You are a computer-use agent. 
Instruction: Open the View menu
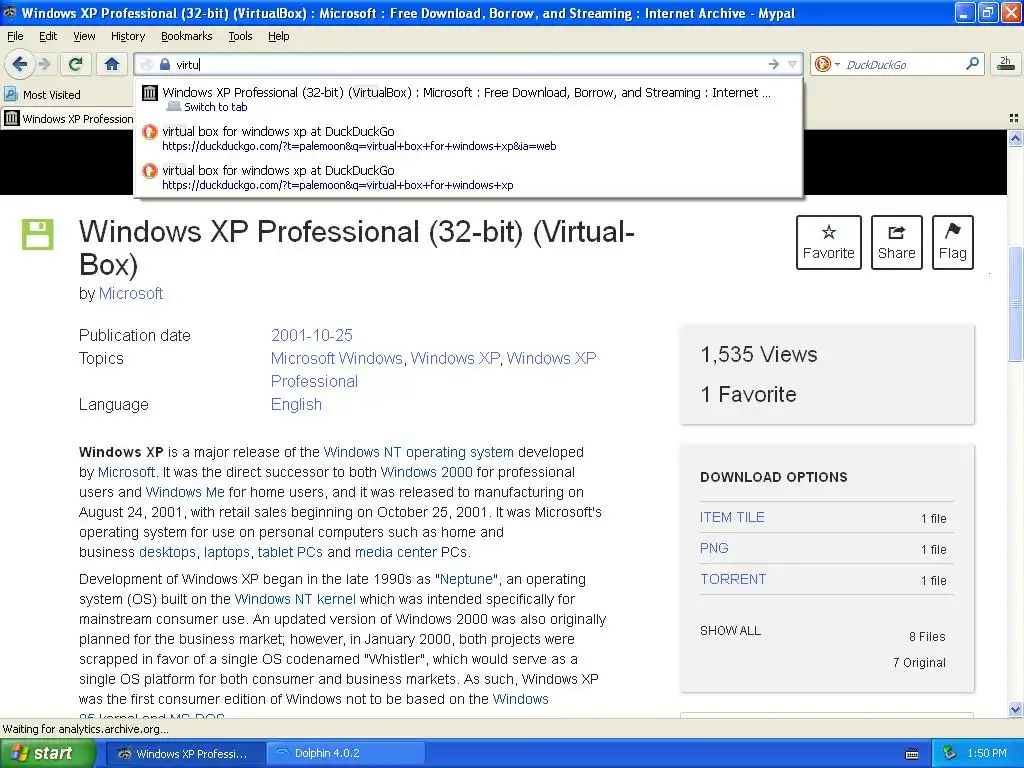click(84, 37)
